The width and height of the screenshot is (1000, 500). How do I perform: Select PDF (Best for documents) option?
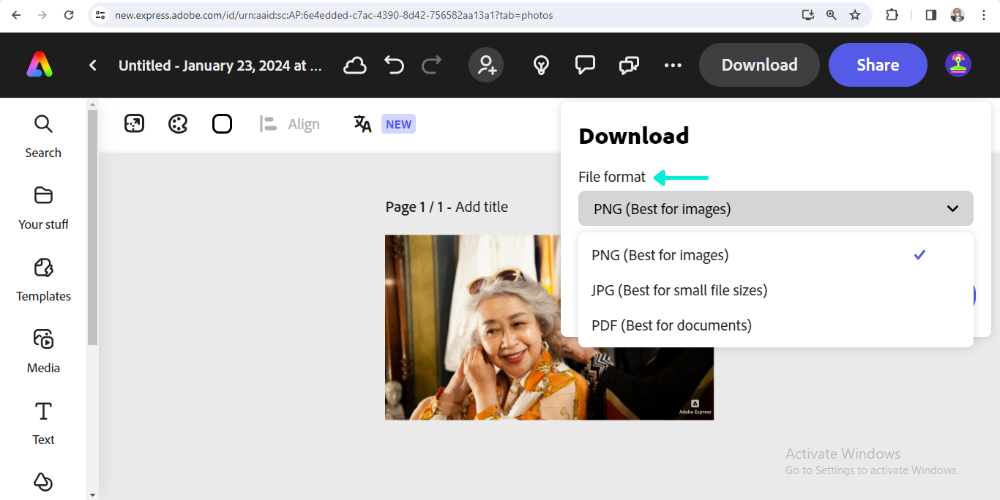tap(776, 325)
